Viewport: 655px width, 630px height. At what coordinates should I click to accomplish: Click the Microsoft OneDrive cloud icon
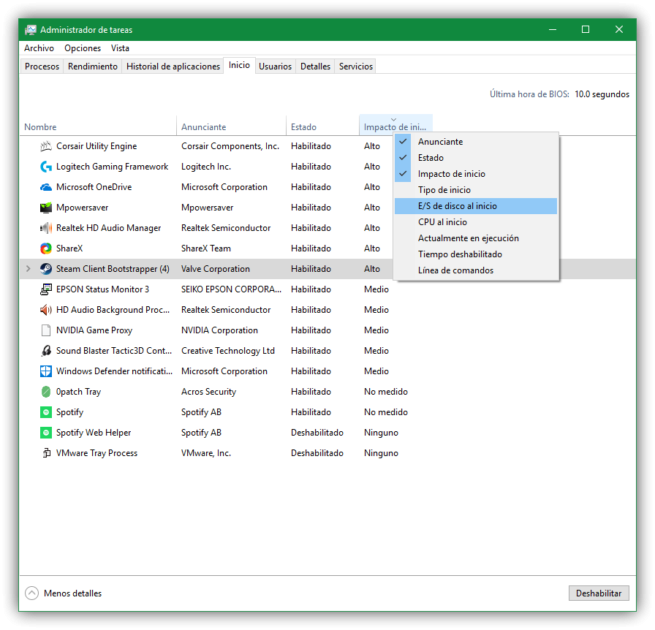(46, 187)
